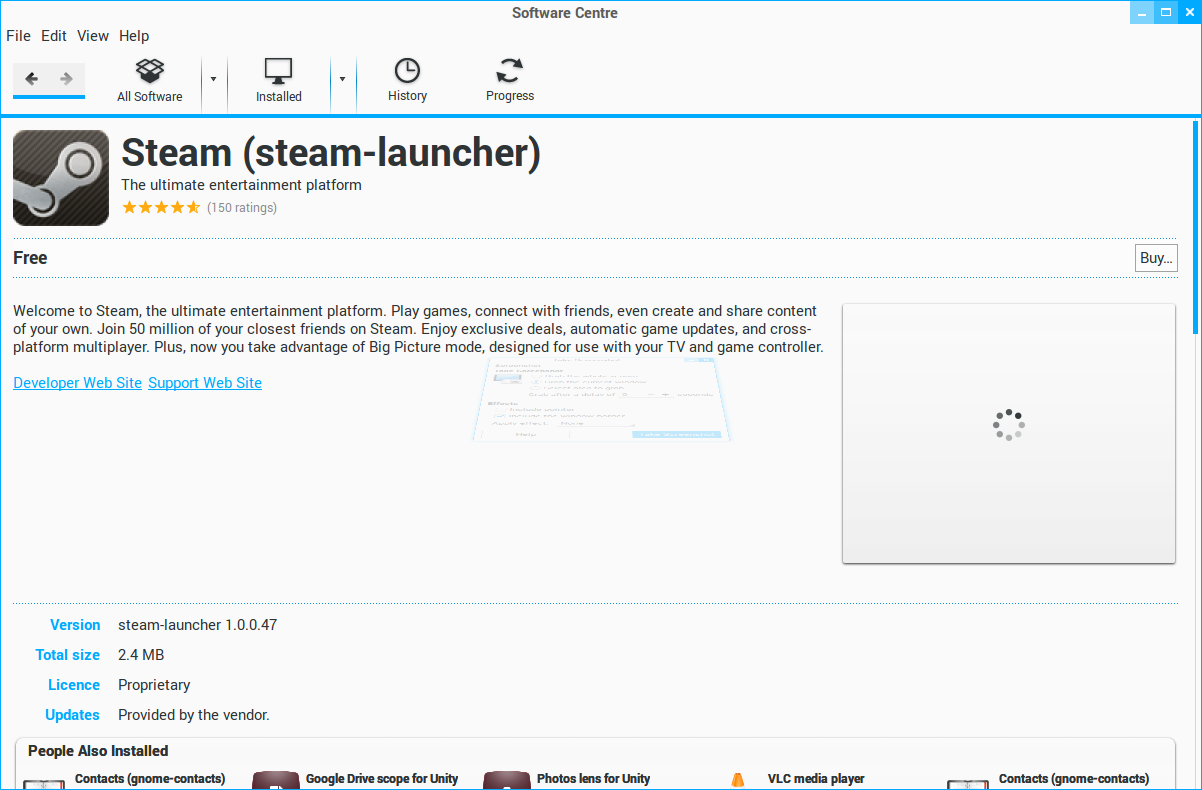Click the Free price label

[x=30, y=258]
